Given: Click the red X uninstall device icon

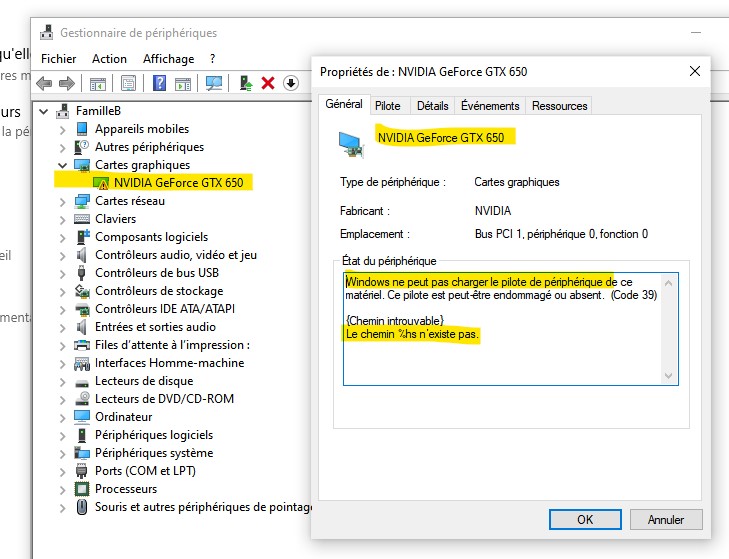Looking at the screenshot, I should (268, 83).
